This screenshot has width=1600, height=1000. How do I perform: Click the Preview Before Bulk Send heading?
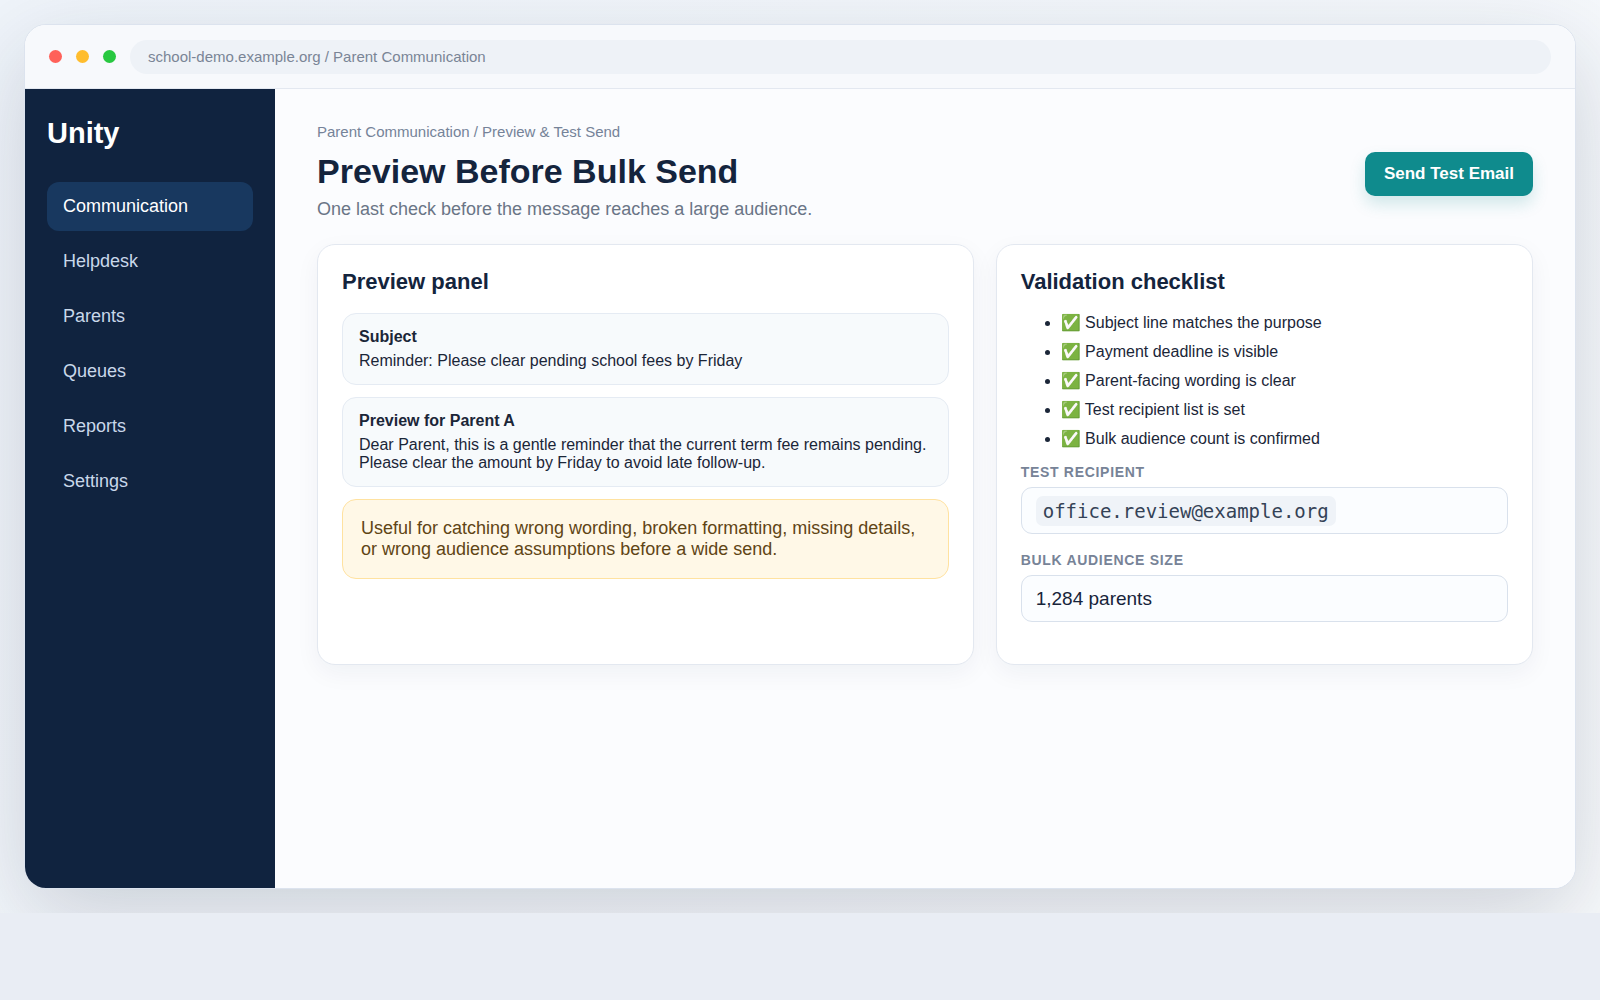point(527,172)
